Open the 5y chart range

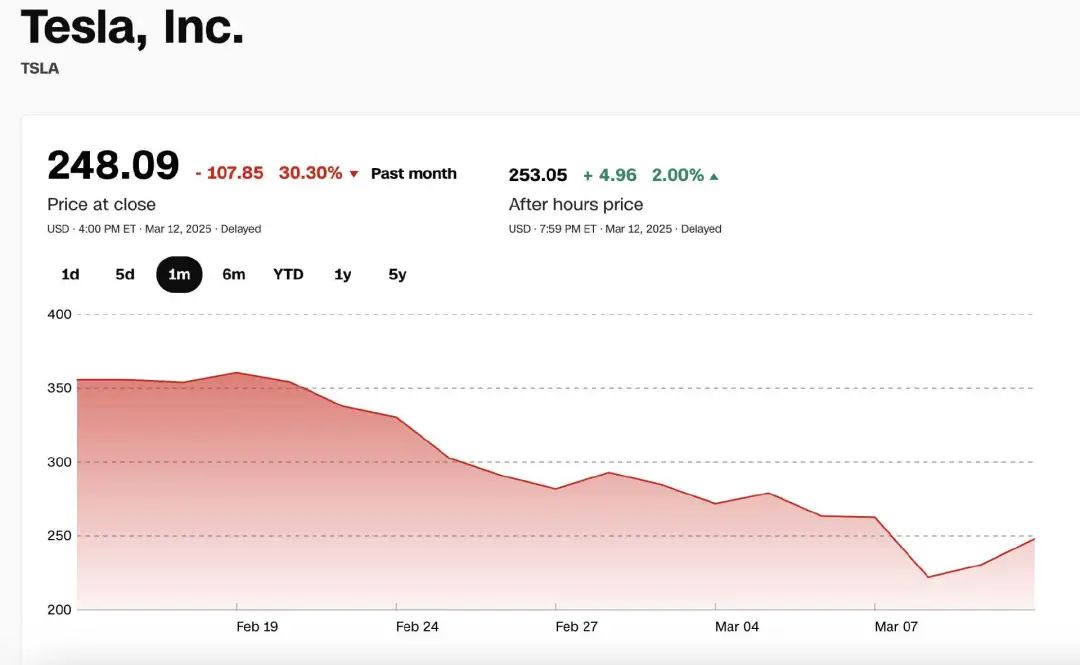click(397, 274)
